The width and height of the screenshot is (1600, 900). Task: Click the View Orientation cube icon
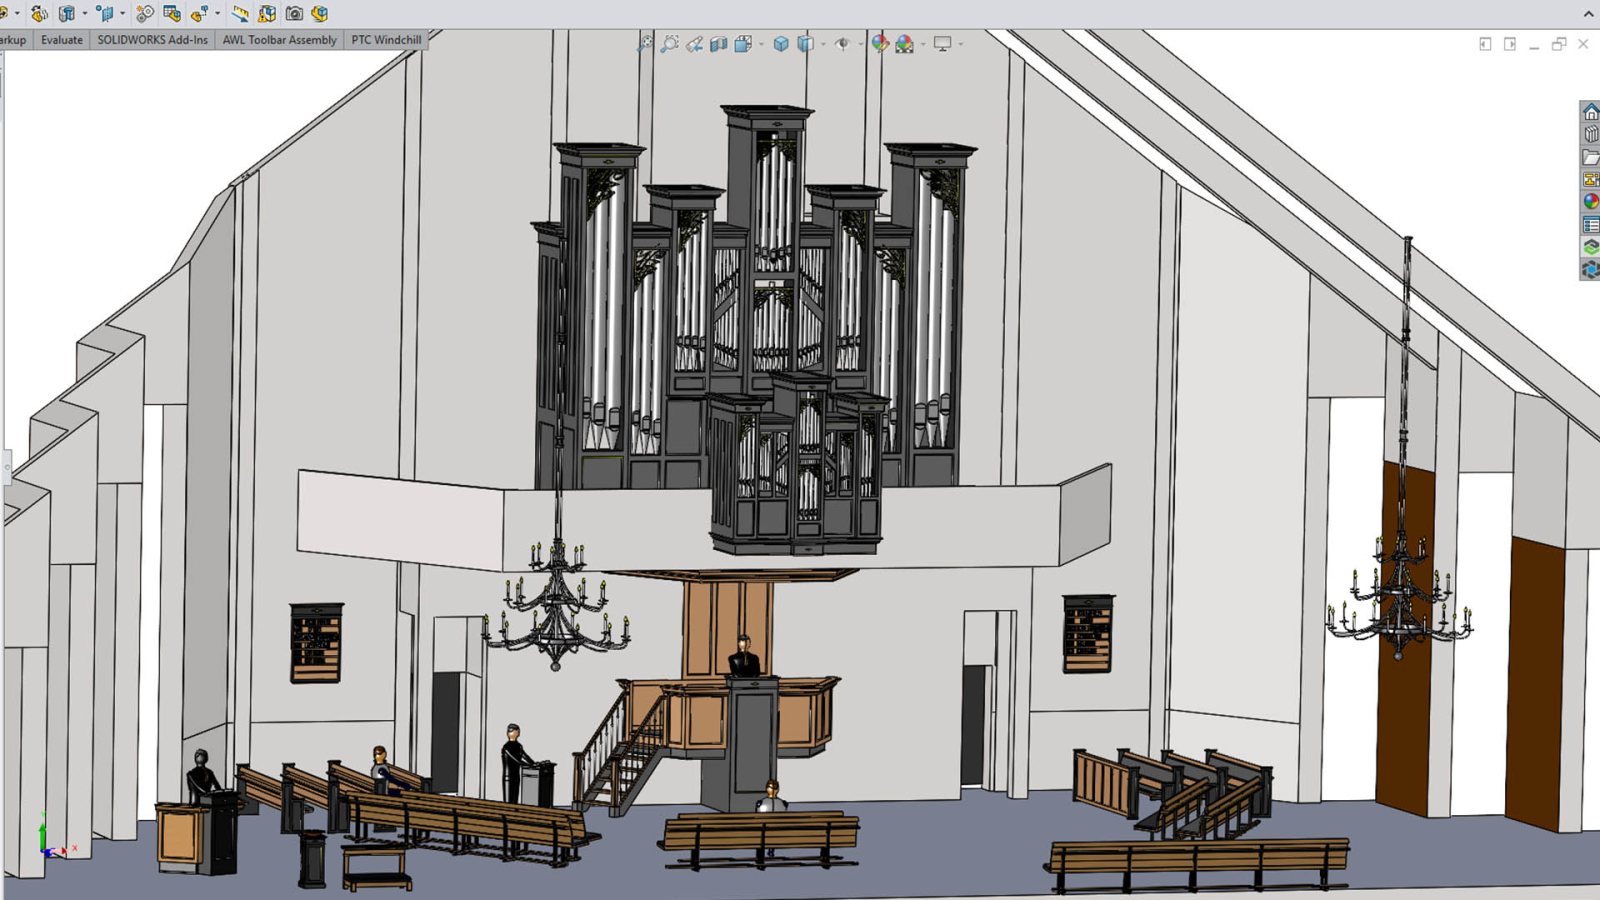743,44
